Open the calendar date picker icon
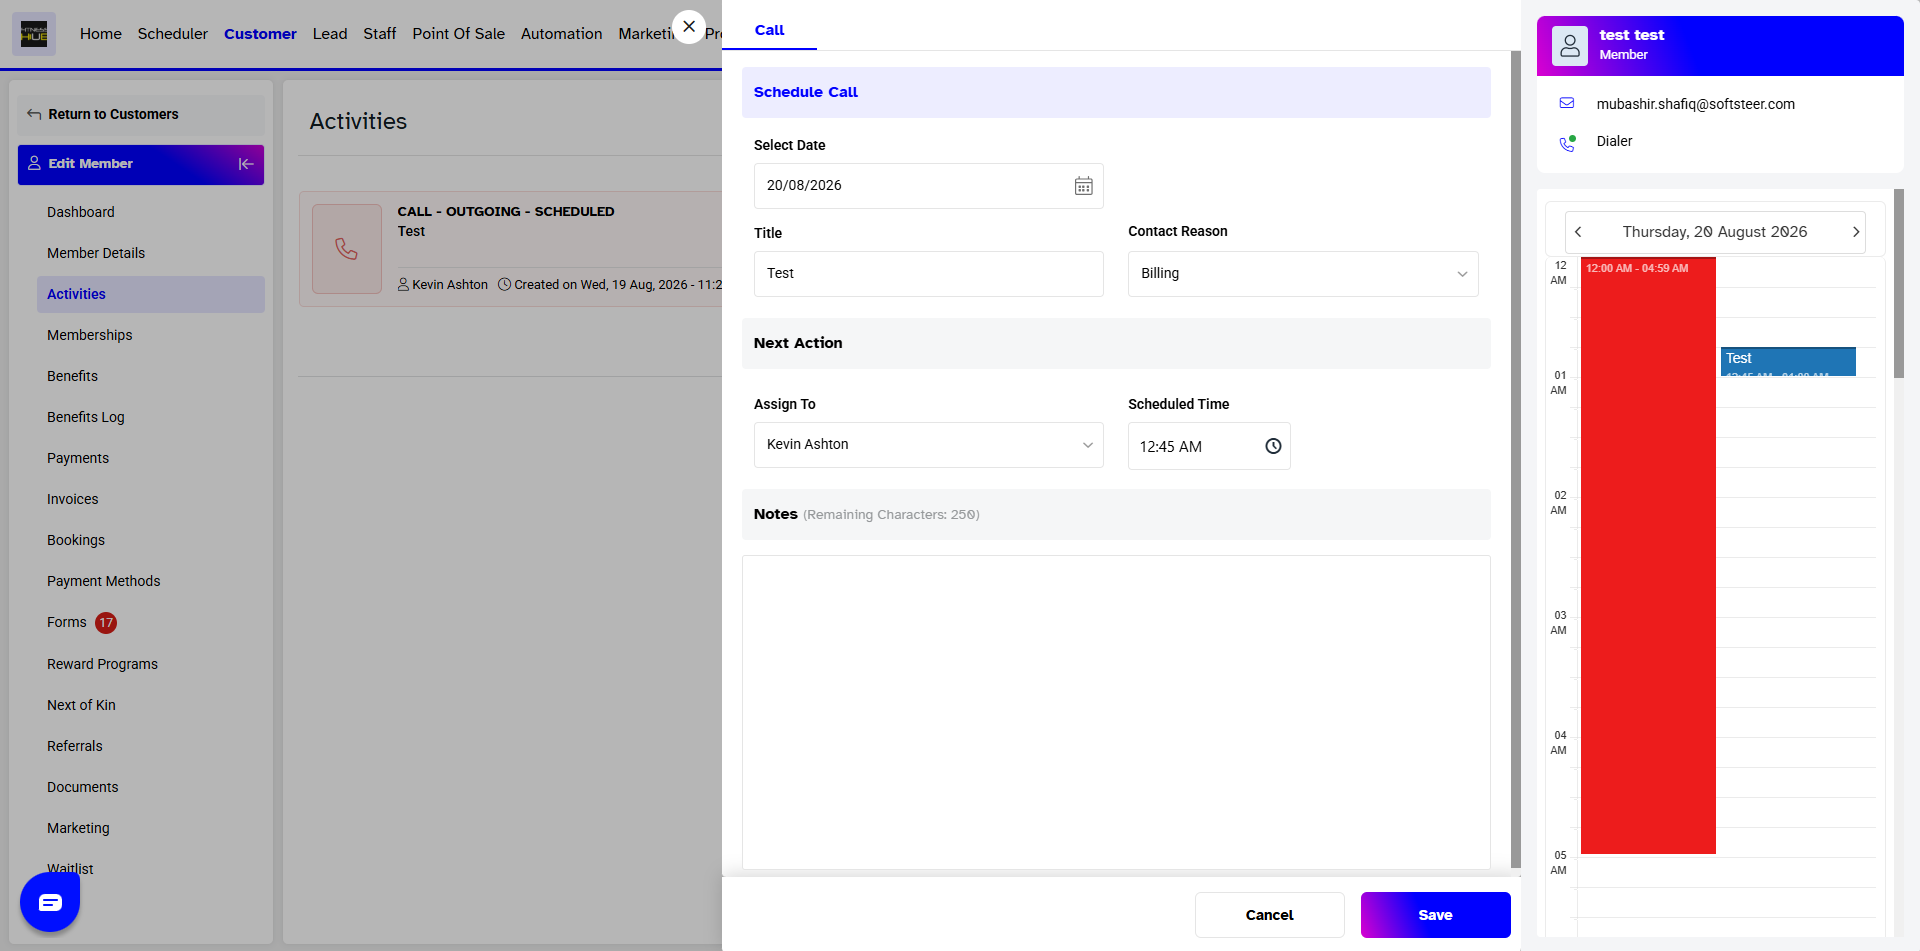Screen dimensions: 1920x951 pos(1083,186)
